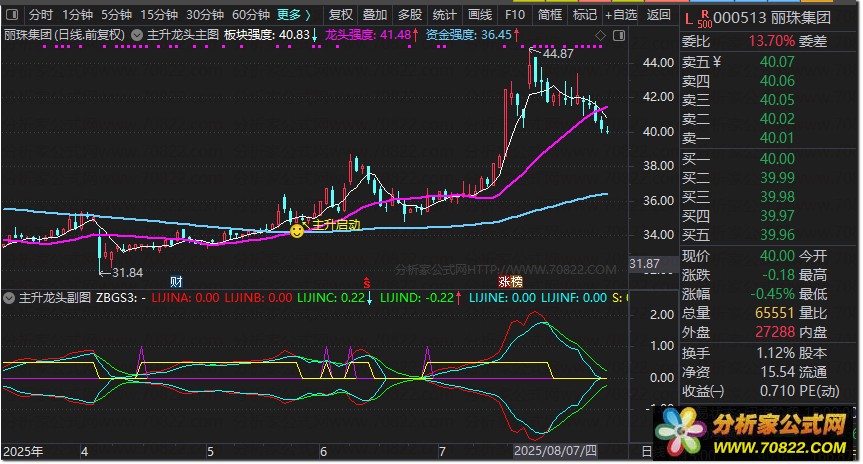Select the 30分钟 period
863x464 pixels.
(x=205, y=15)
